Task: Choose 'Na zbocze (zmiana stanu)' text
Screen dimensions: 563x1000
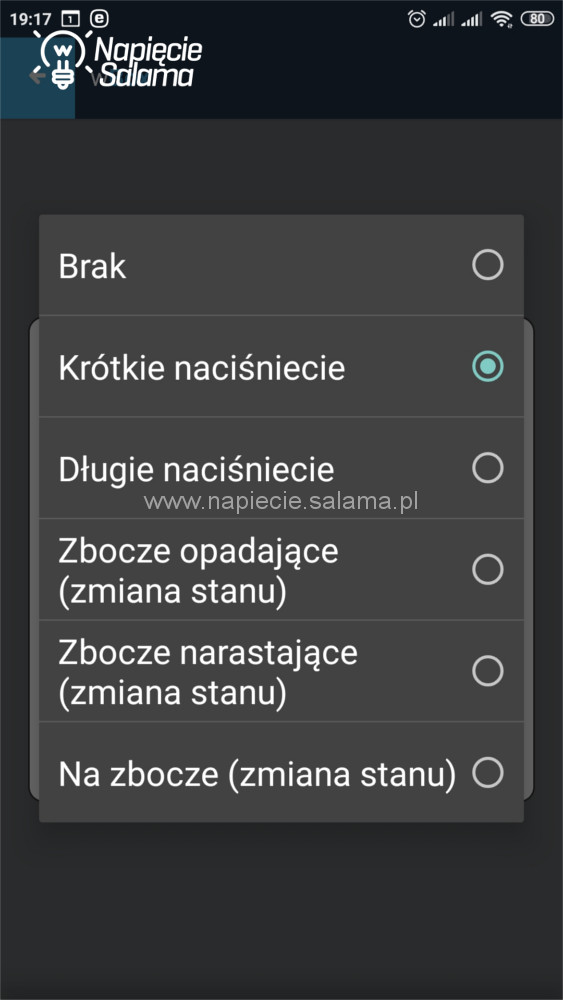Action: (258, 774)
